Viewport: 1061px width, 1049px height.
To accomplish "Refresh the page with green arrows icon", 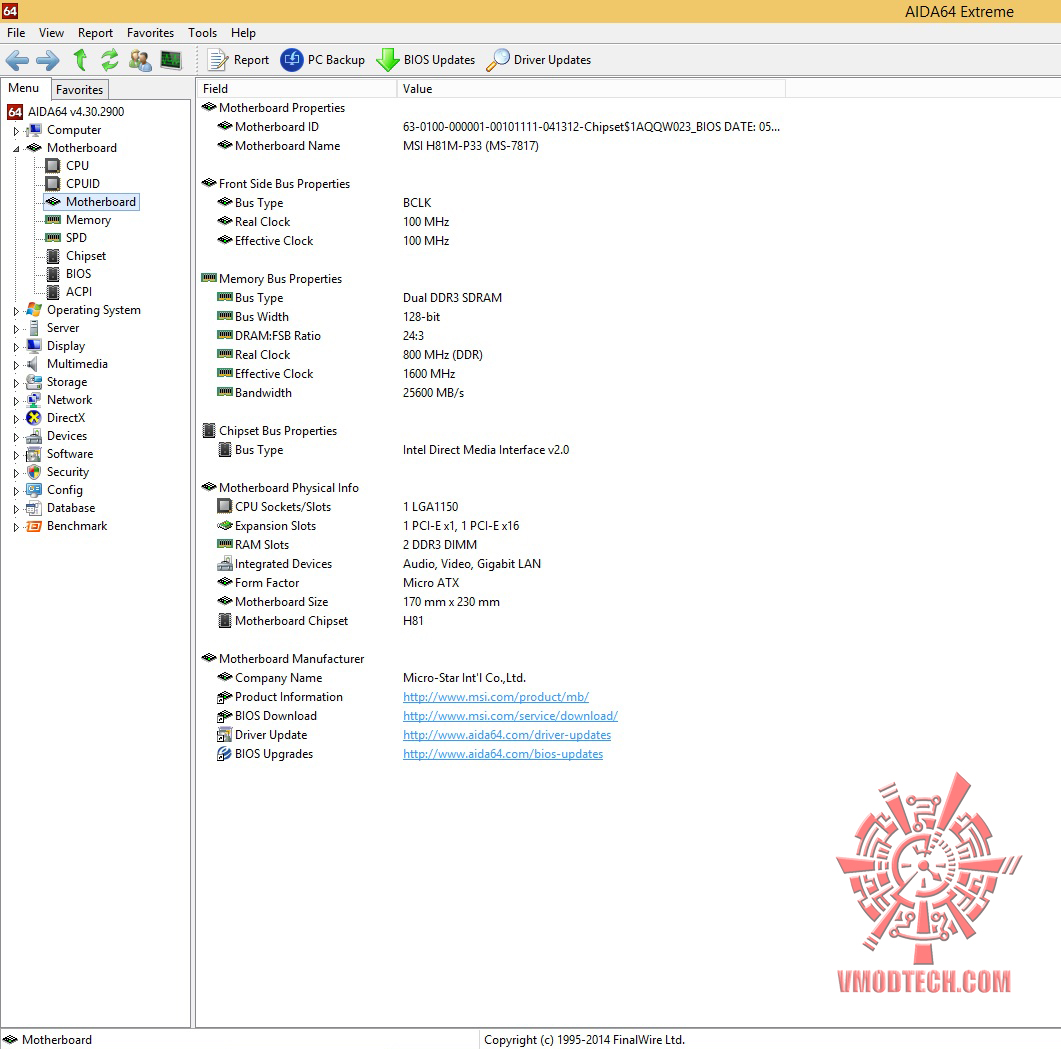I will tap(110, 60).
